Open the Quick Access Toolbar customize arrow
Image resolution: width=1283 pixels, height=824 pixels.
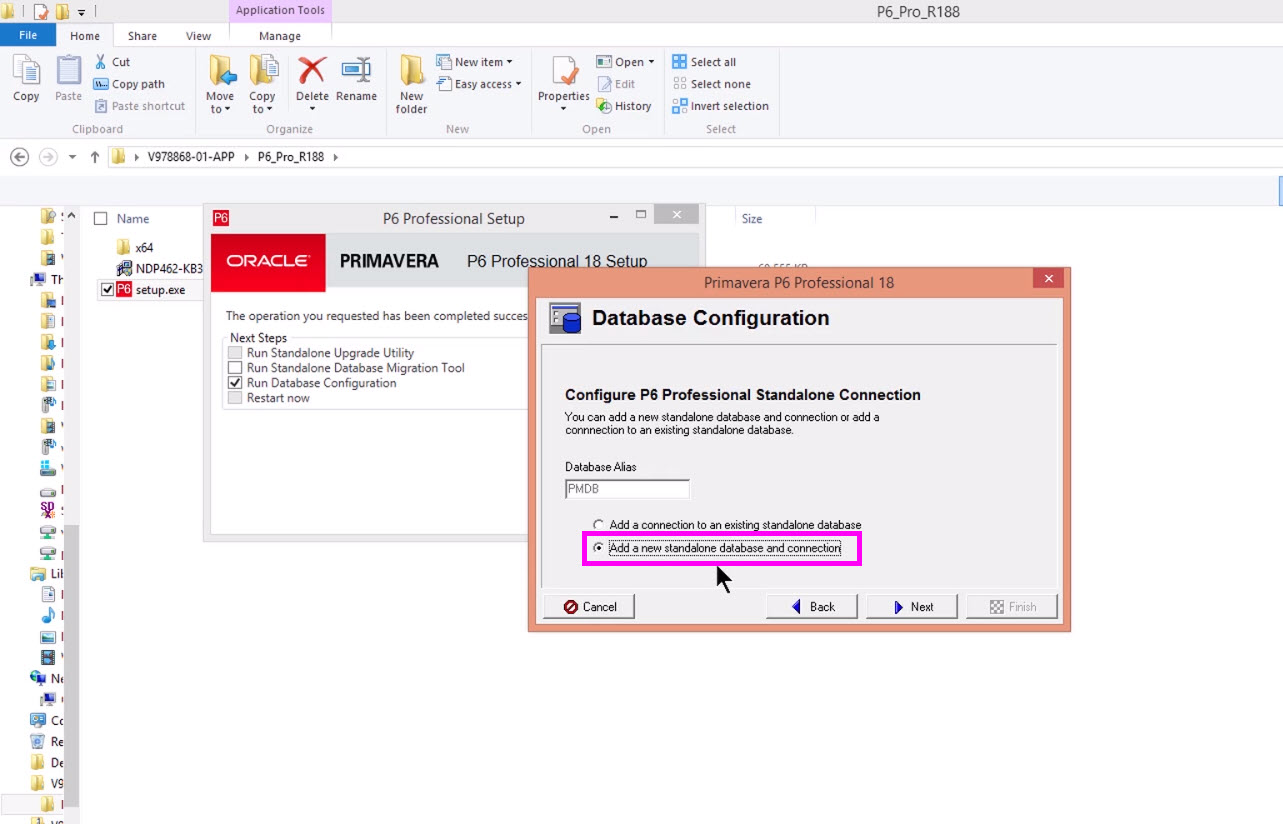point(82,12)
